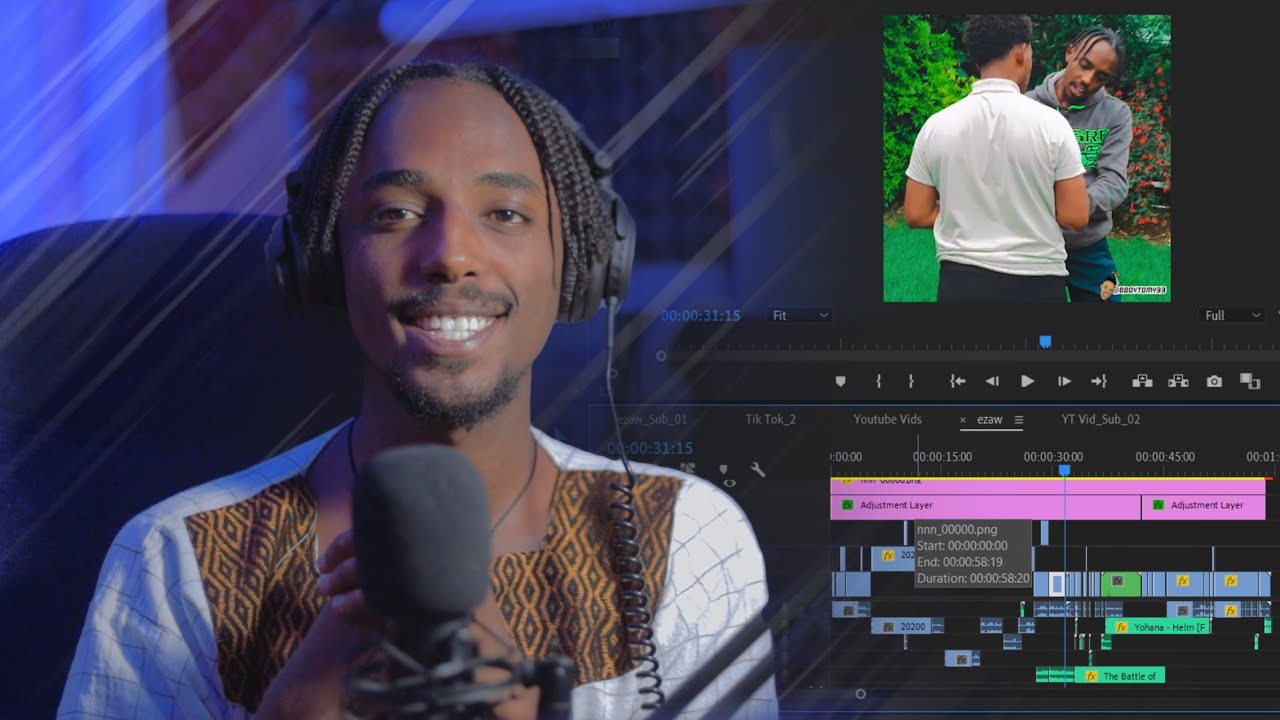Click the timeline playhead handle
The image size is (1280, 720).
tap(1064, 470)
